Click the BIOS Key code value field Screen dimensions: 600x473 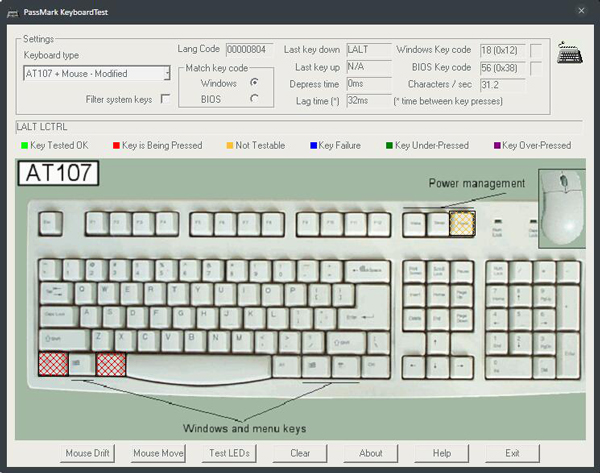click(503, 68)
